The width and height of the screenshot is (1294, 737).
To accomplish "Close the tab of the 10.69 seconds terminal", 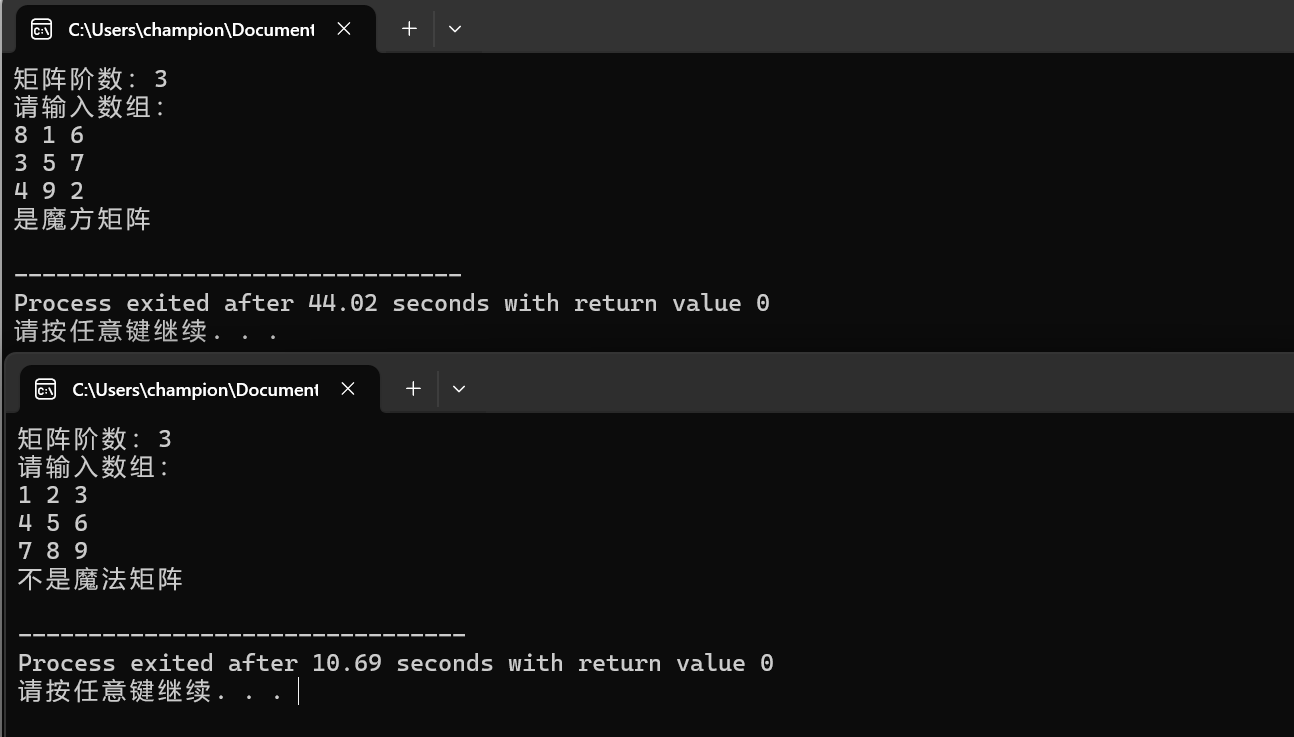I will (x=348, y=389).
